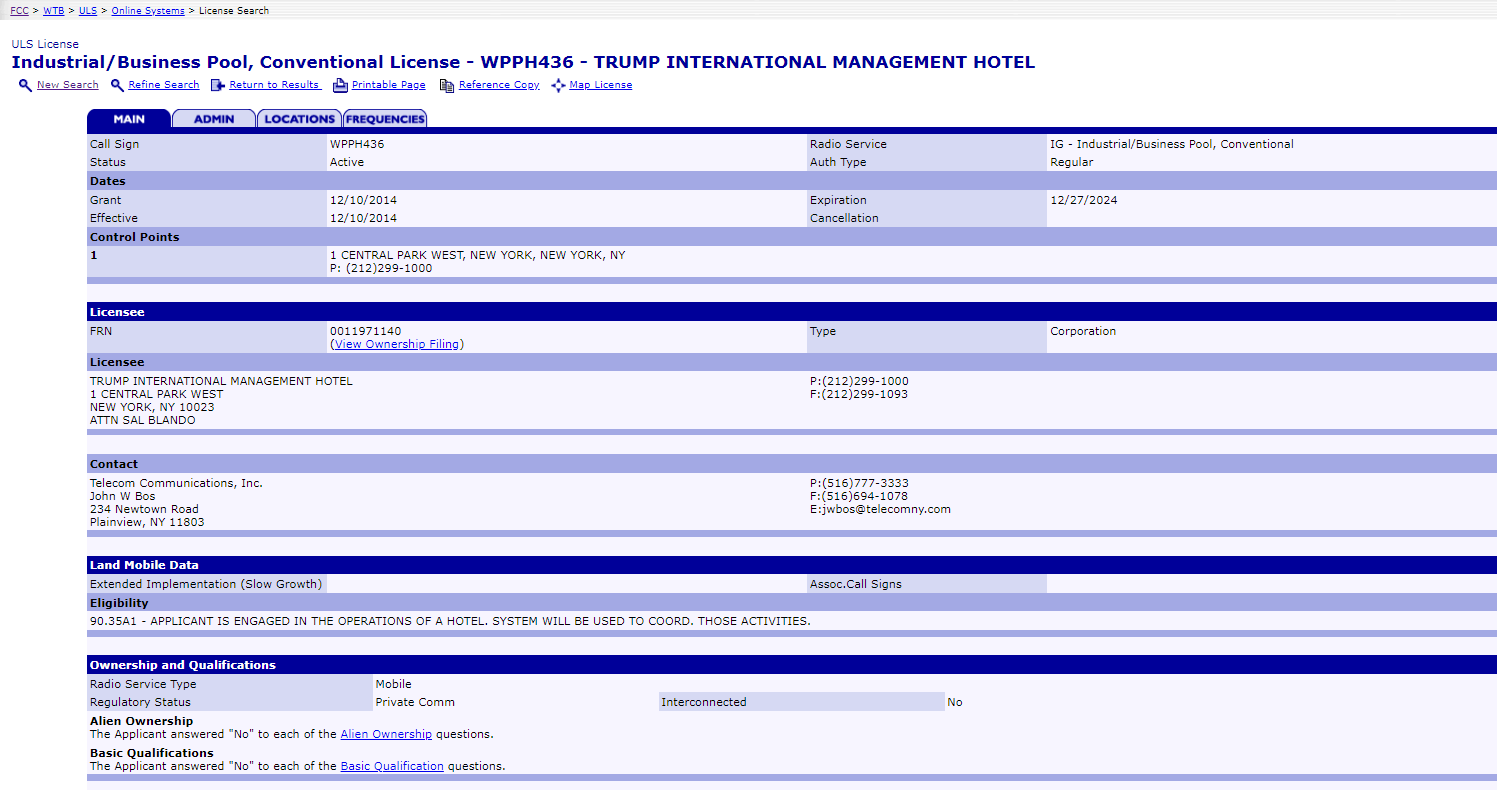Click the Extended Implementation (Slow Growth) label
Screen dimensions: 1499x790
tap(206, 584)
